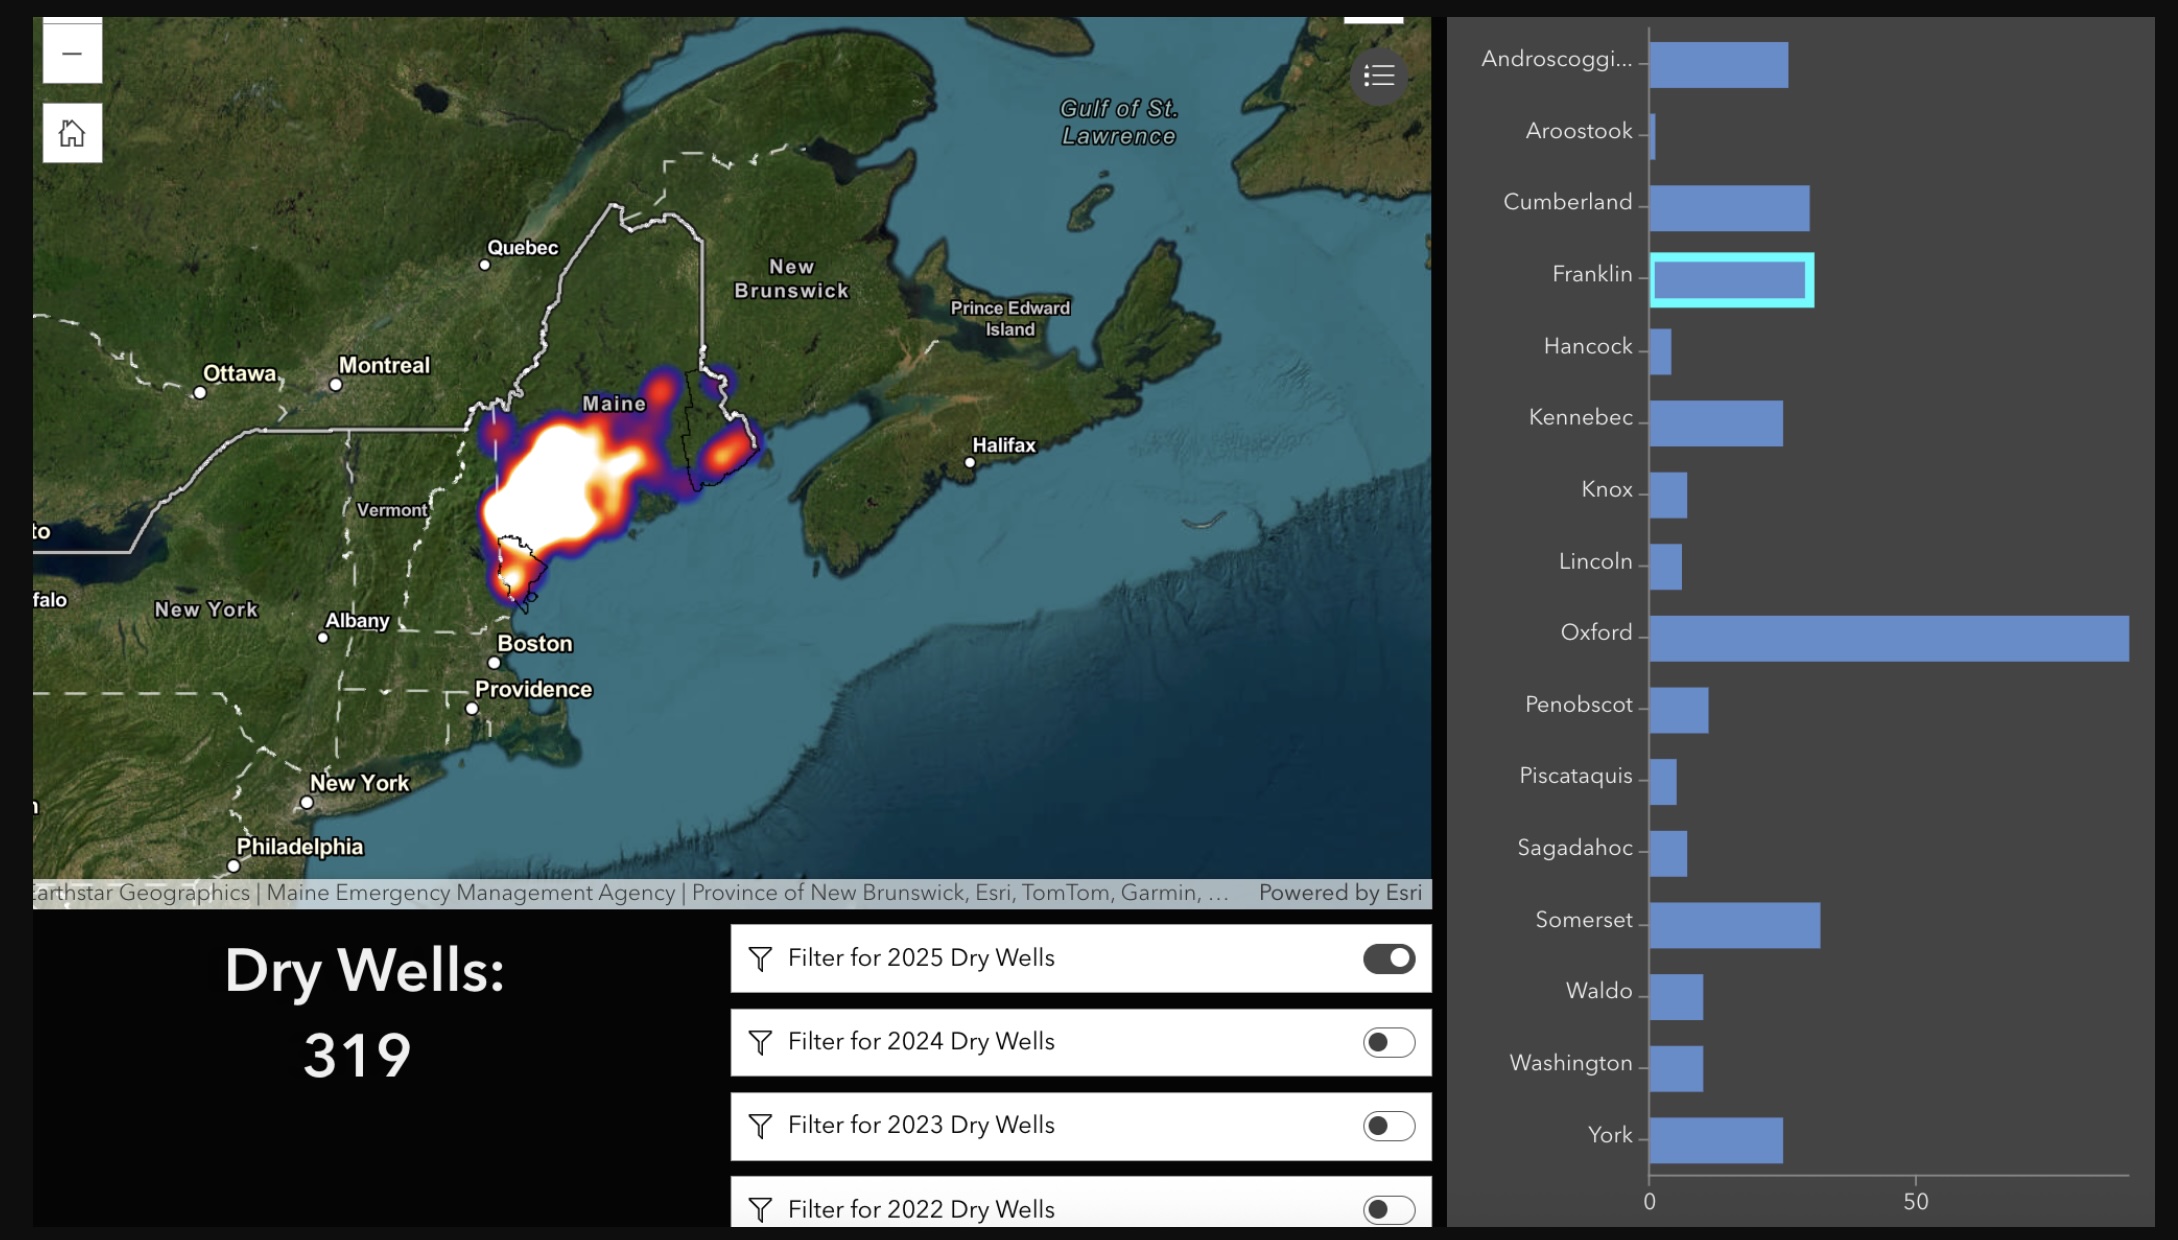
Task: Select the Oxford bar in the chart
Action: (1888, 638)
